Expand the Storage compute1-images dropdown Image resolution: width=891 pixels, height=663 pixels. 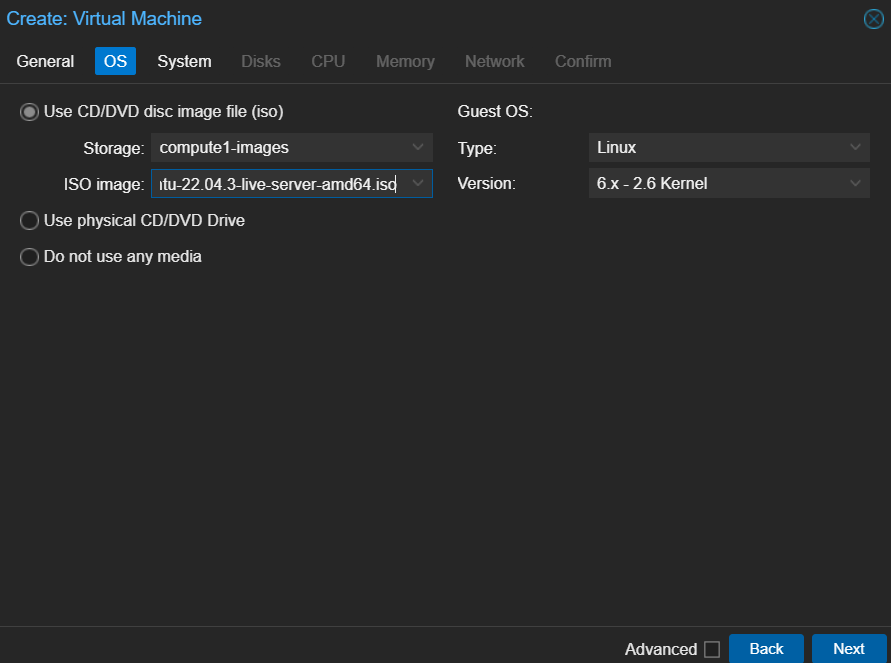click(x=418, y=148)
